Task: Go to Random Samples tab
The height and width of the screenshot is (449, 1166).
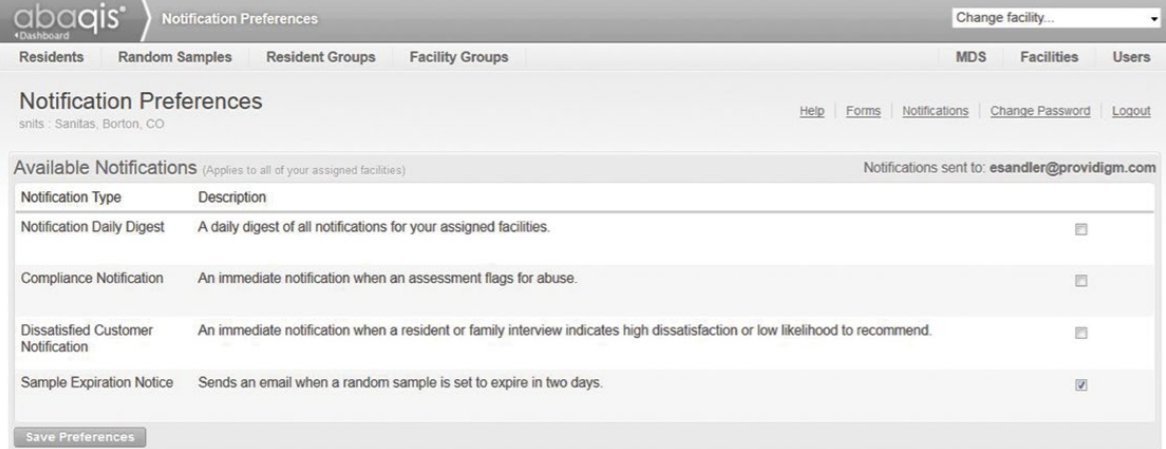Action: pos(175,58)
